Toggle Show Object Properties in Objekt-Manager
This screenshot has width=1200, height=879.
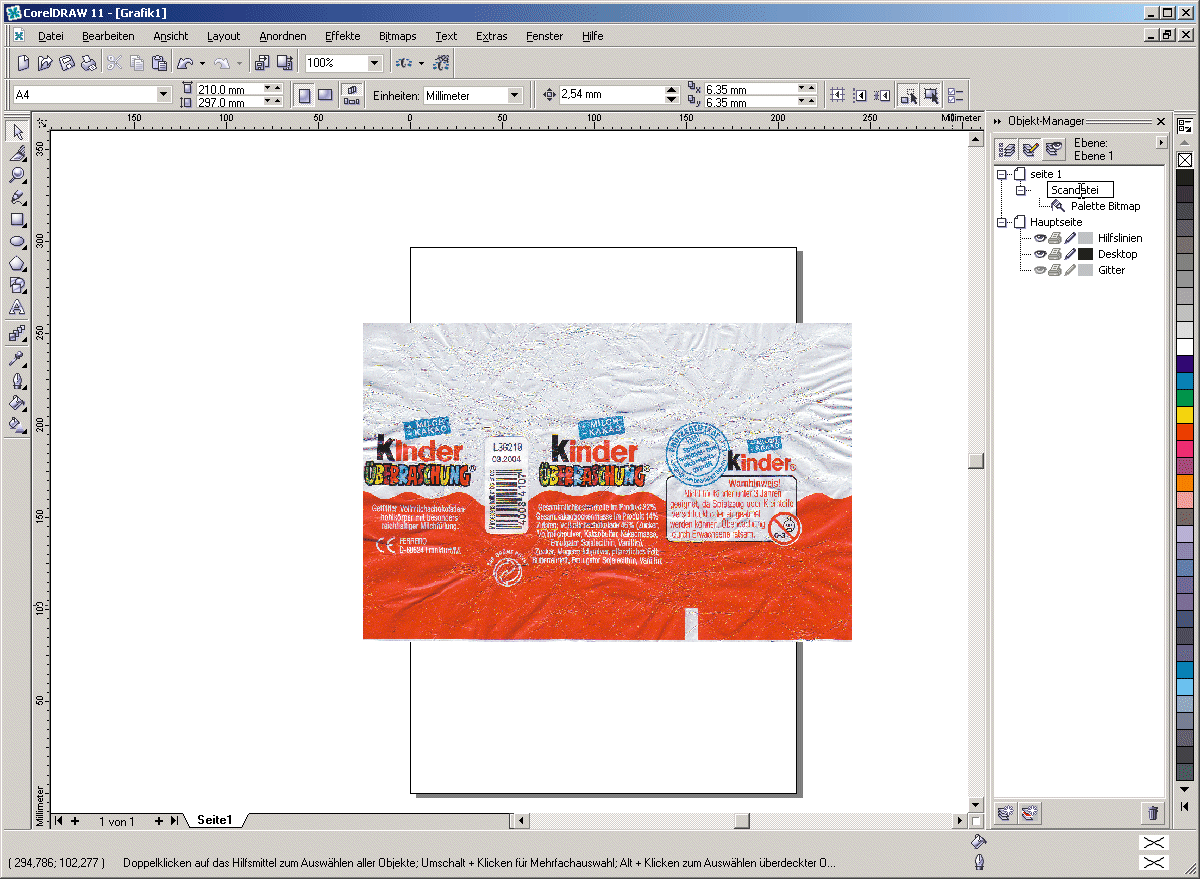(1008, 149)
